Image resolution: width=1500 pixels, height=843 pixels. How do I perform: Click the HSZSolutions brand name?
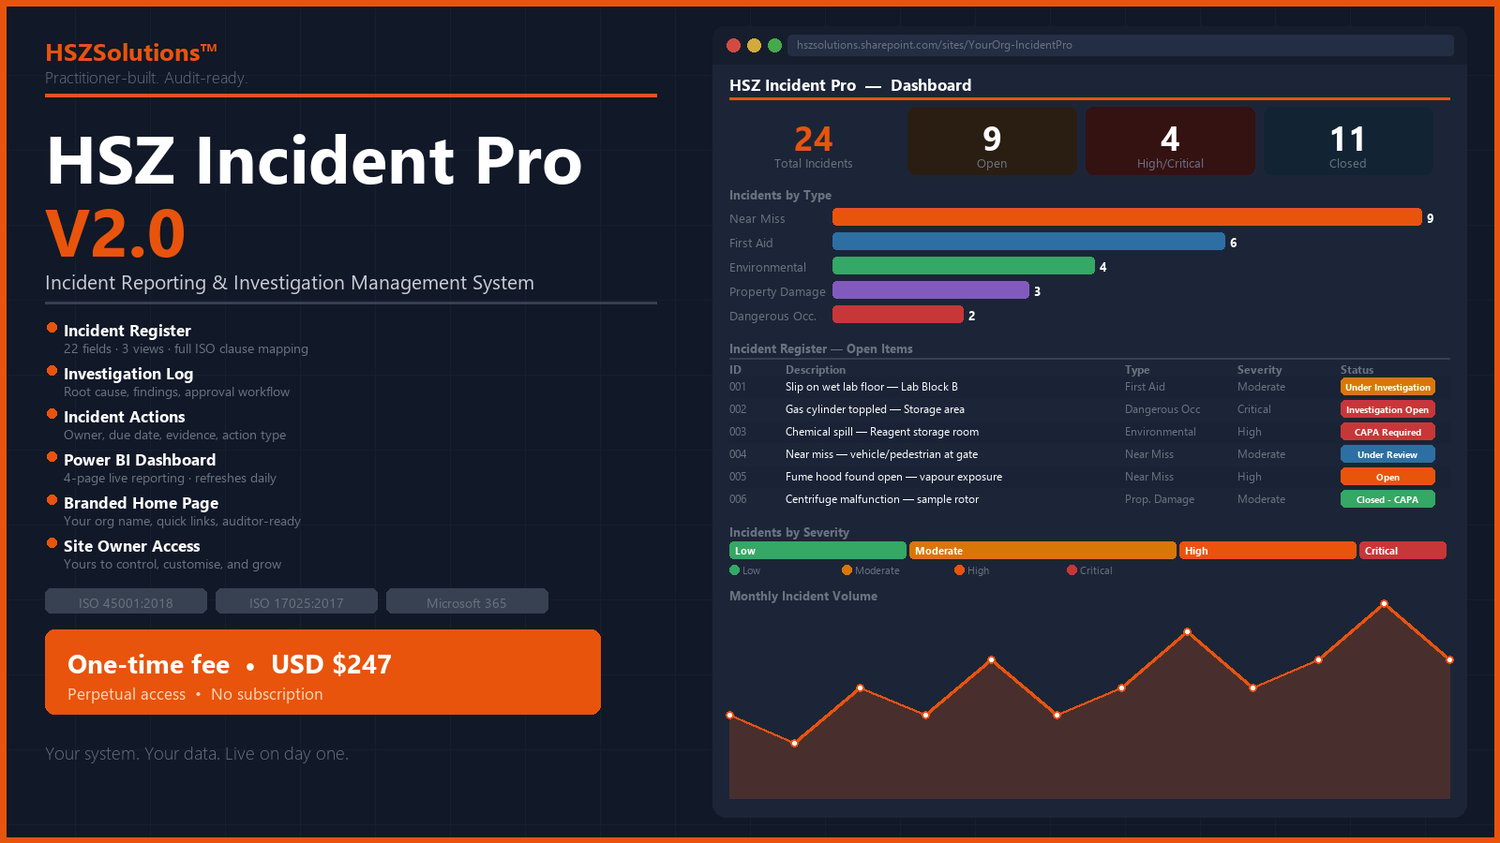[x=131, y=53]
